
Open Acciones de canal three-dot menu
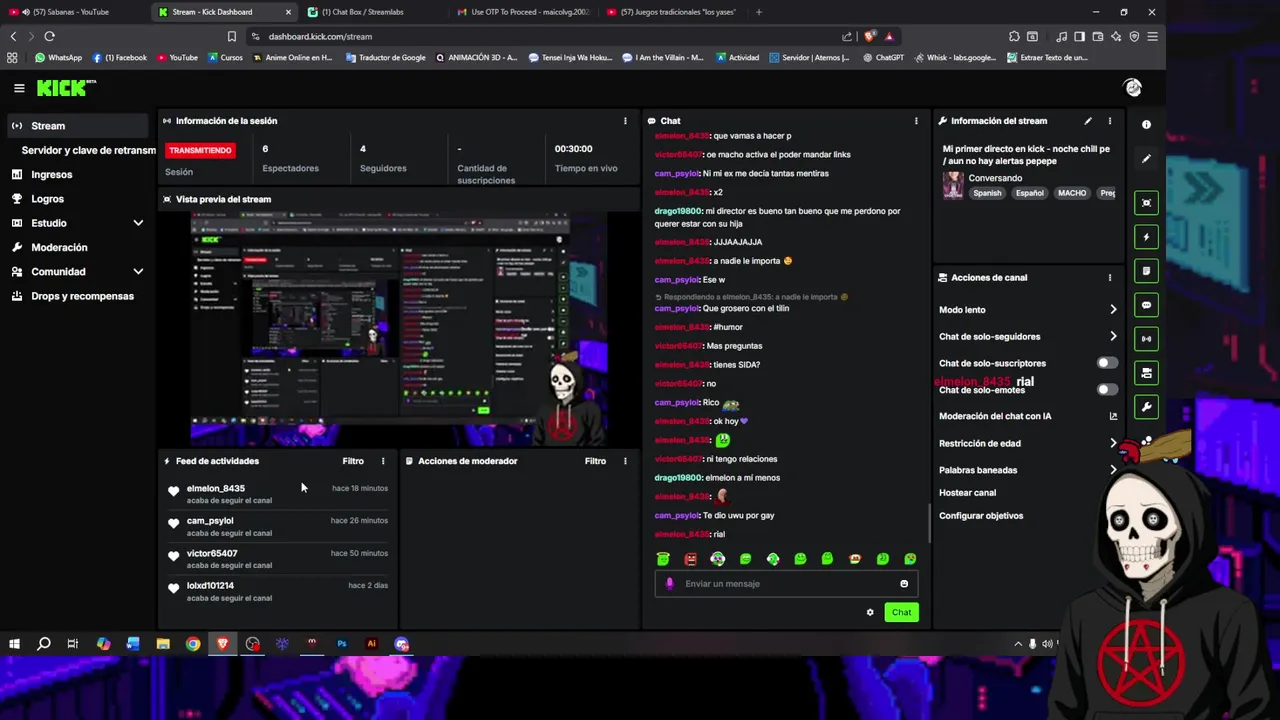coord(1109,278)
